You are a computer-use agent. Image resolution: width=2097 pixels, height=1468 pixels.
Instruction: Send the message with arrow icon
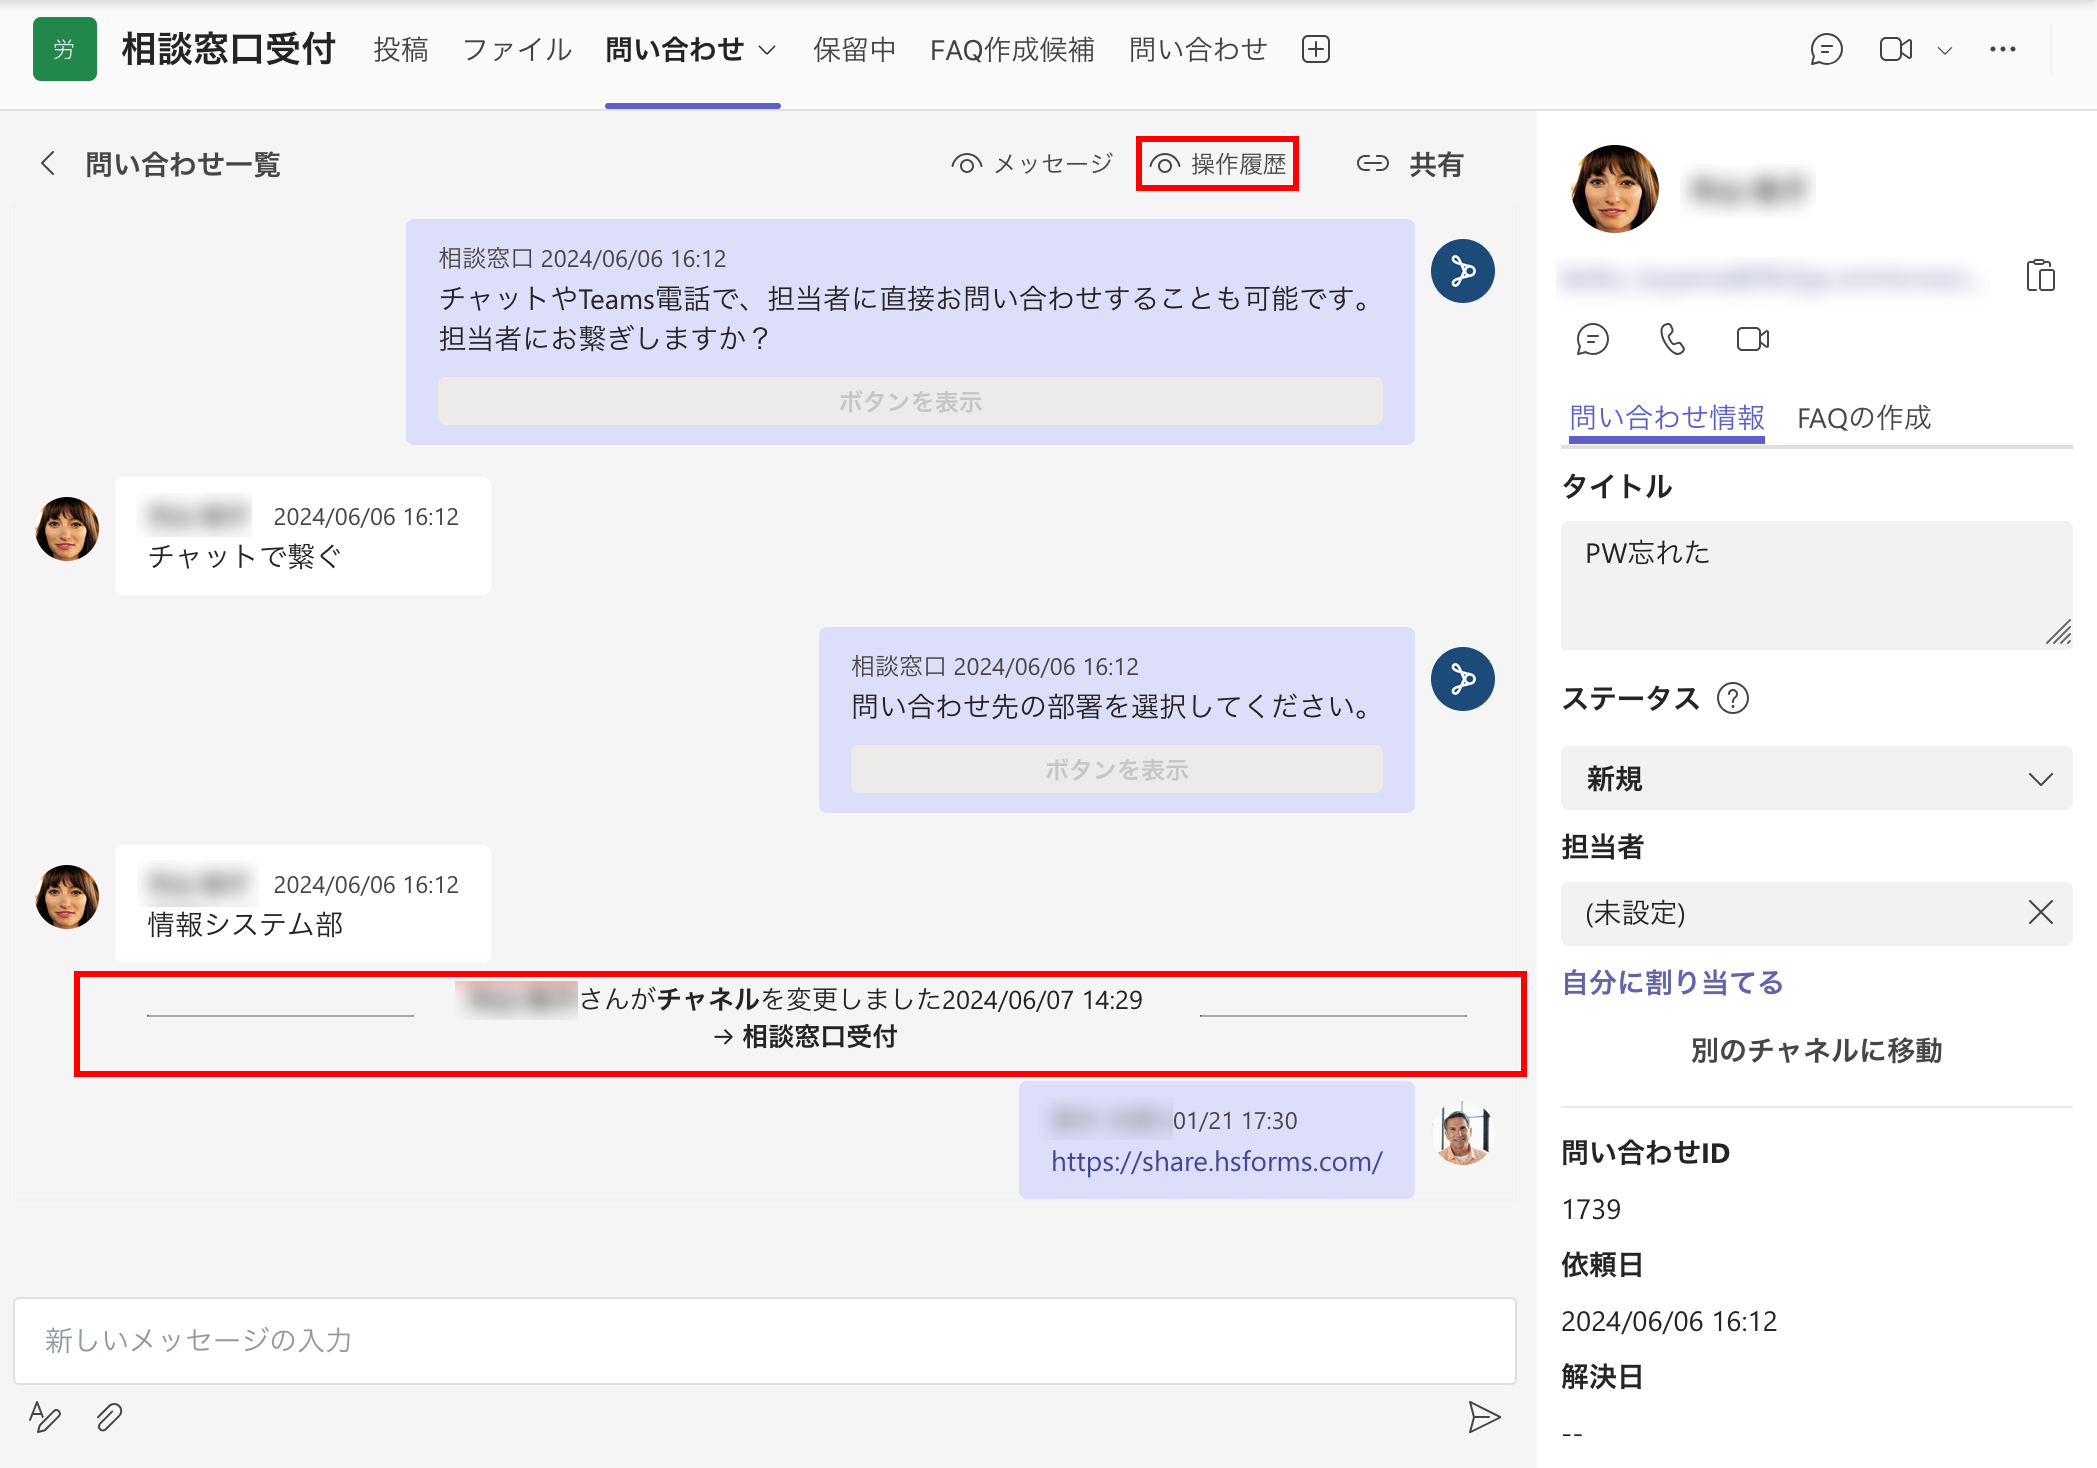(1484, 1416)
